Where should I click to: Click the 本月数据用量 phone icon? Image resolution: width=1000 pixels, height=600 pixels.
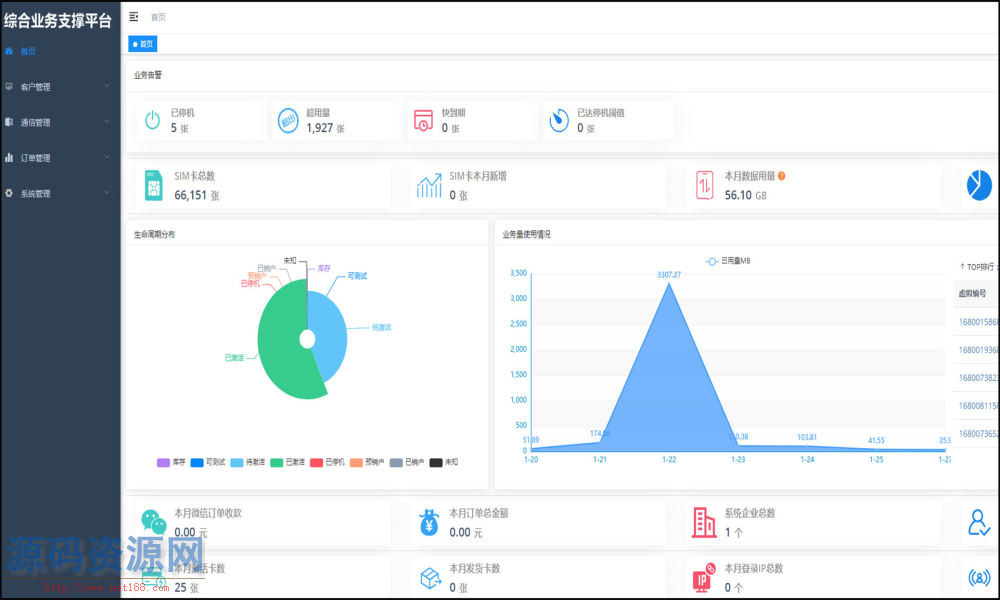pyautogui.click(x=705, y=185)
